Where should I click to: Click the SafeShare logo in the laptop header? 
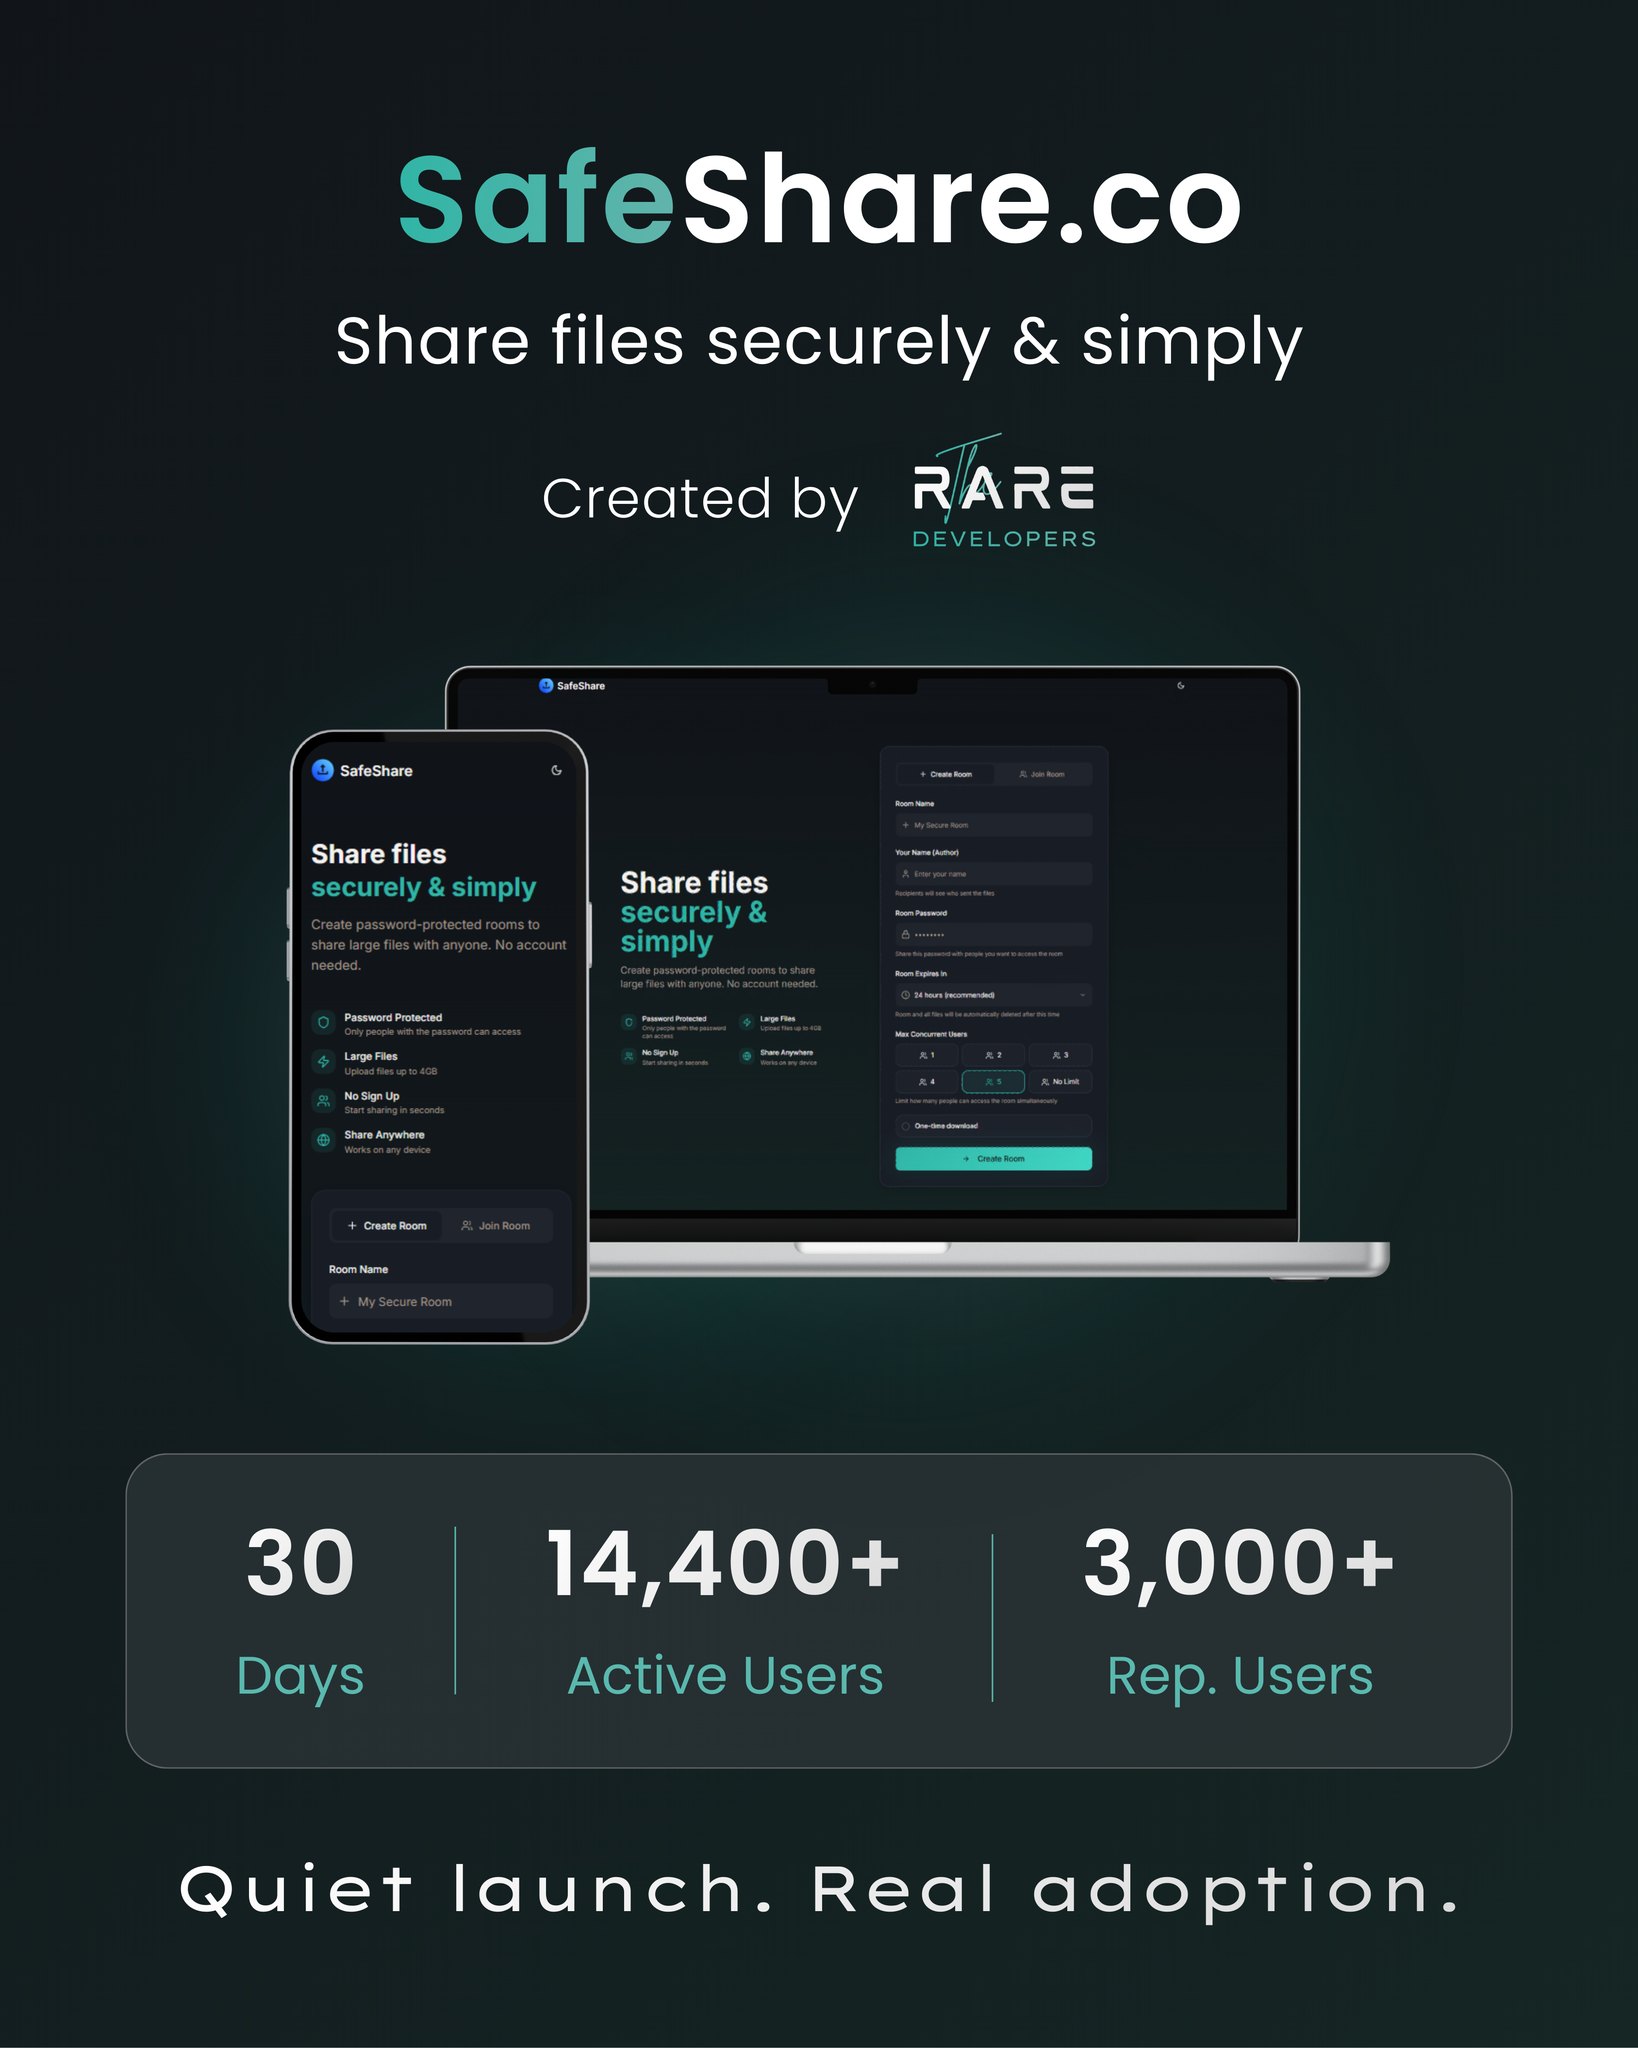click(546, 685)
